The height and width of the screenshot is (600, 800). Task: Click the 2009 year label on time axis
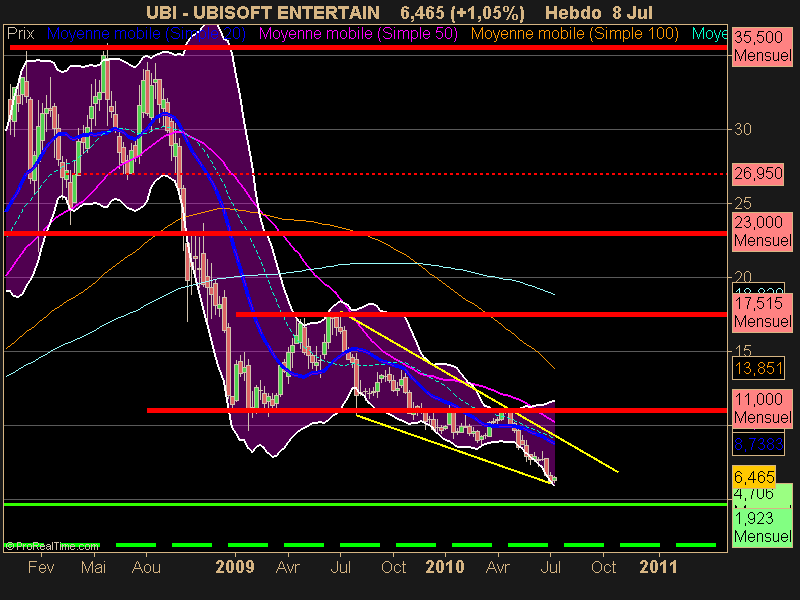(x=235, y=567)
